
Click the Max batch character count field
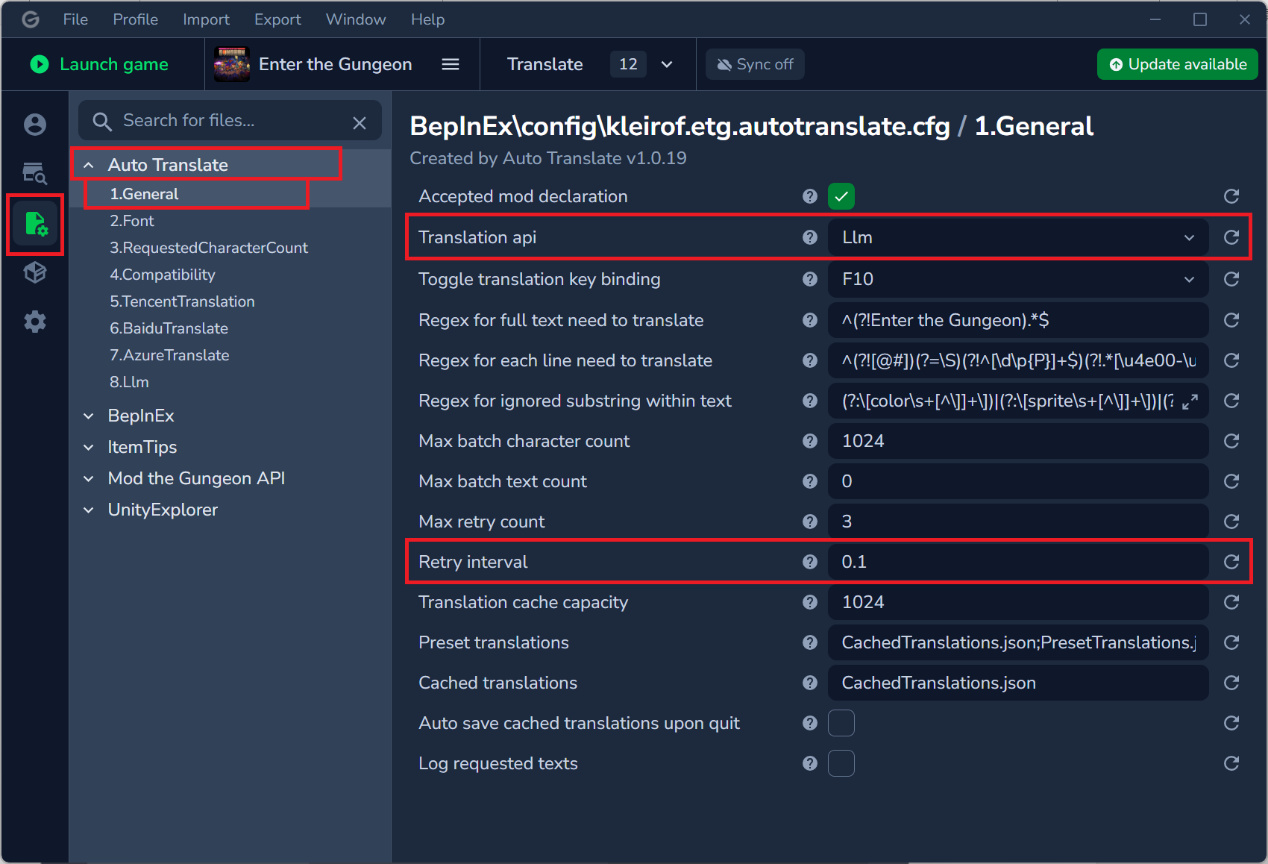pos(1017,441)
